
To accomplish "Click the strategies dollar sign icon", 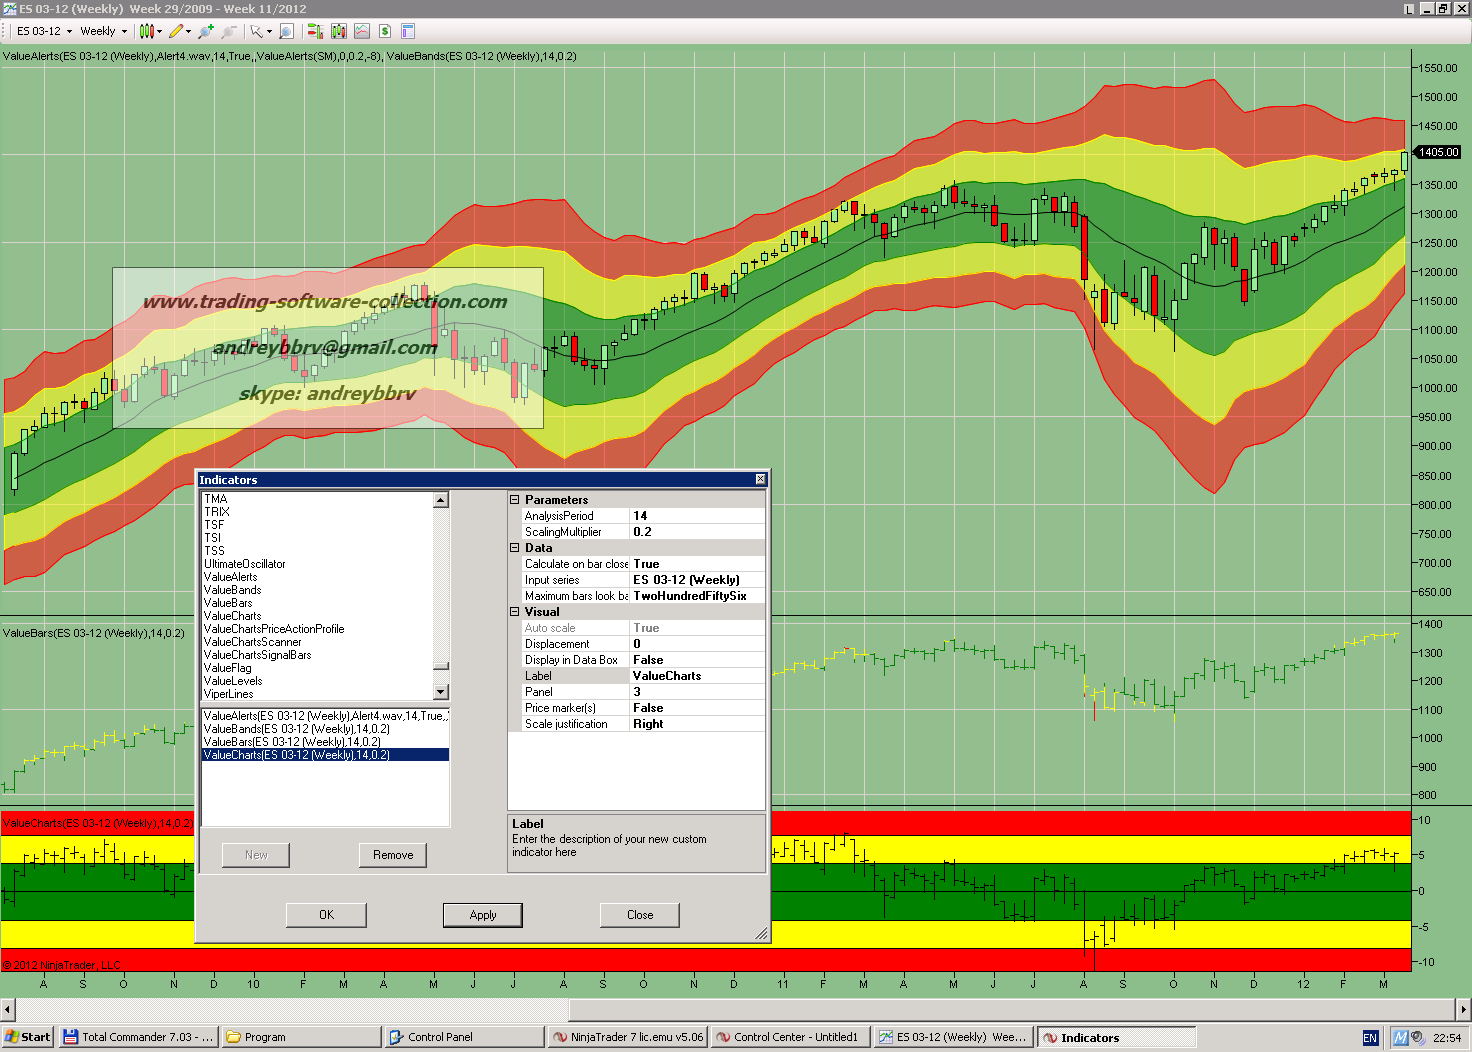I will [384, 31].
